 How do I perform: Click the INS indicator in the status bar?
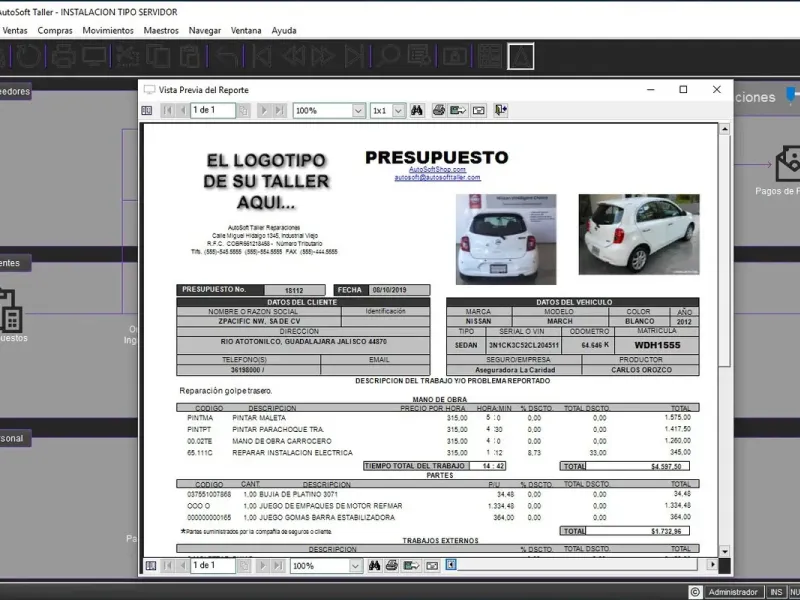coord(776,592)
